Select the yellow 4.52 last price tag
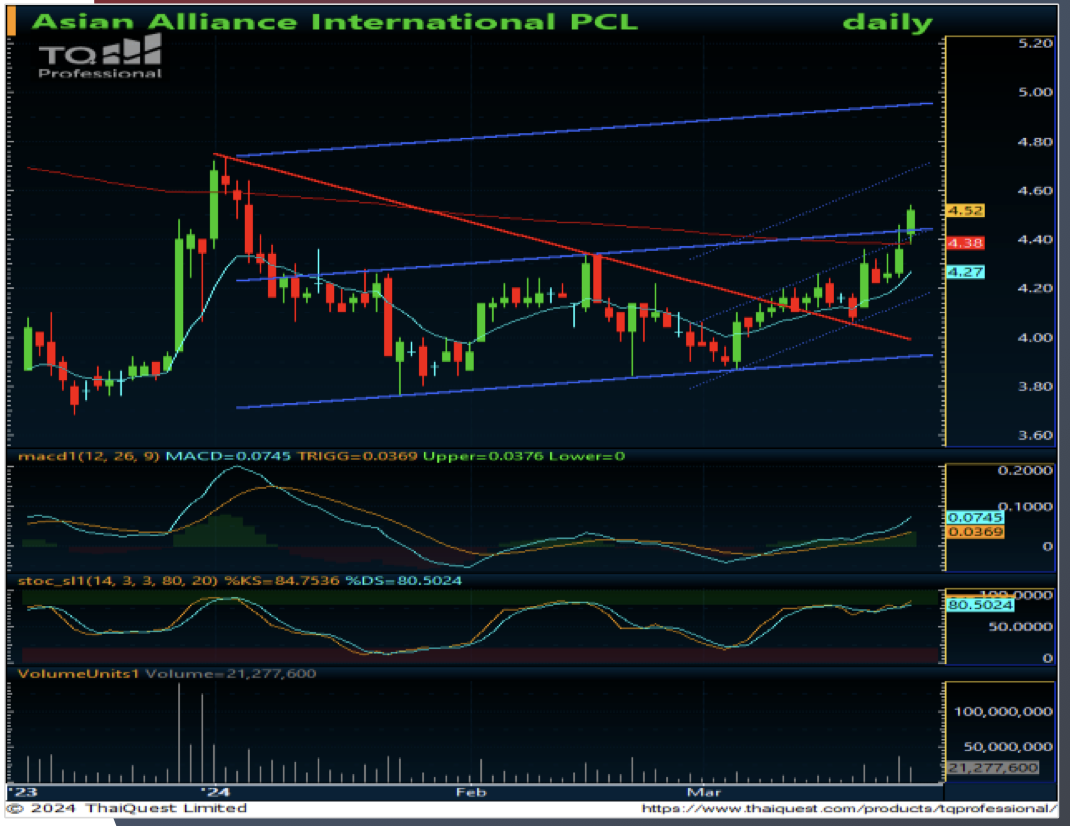 tap(965, 211)
